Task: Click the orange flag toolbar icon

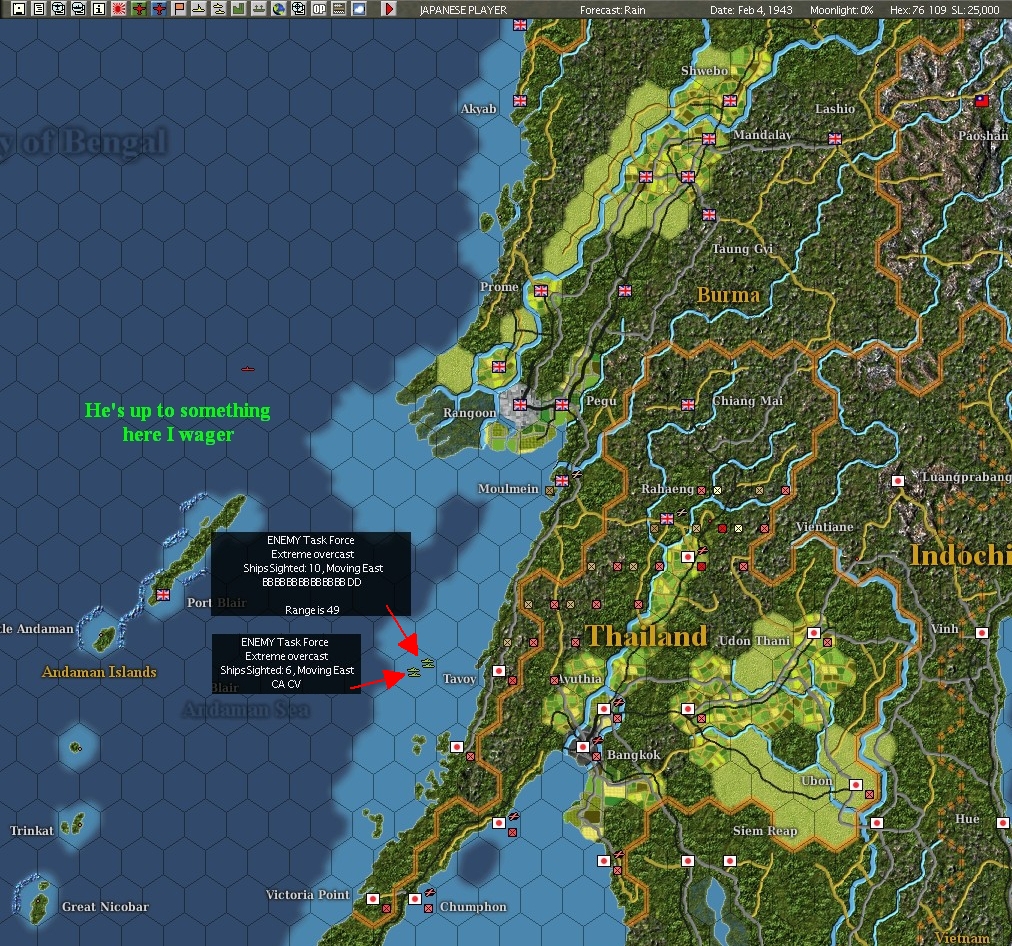Action: 179,8
